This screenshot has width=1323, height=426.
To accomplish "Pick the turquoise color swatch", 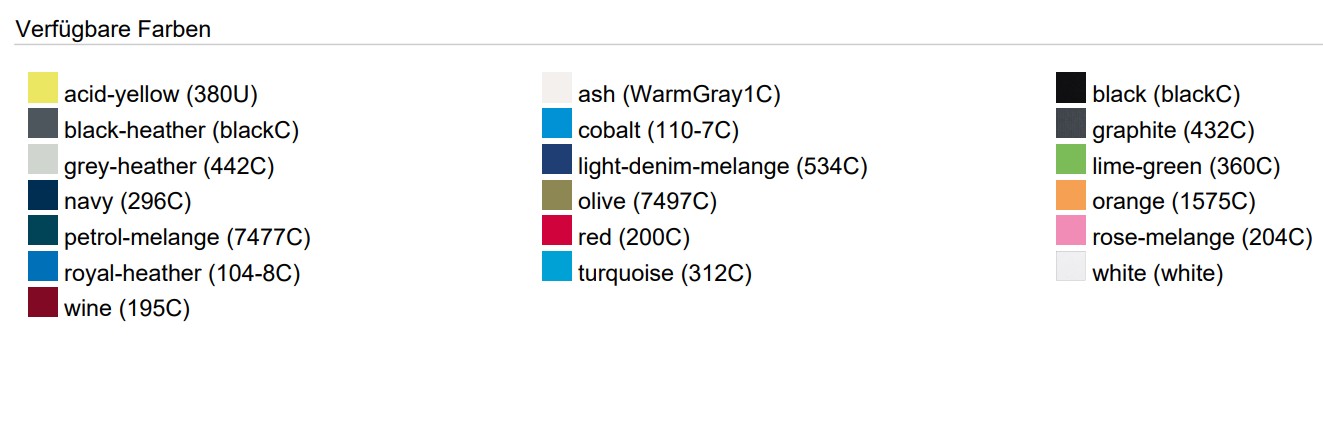I will [557, 267].
